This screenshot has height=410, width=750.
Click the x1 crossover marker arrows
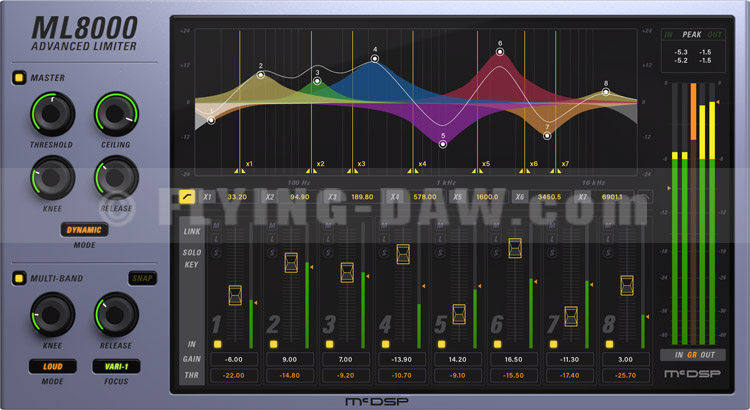coord(240,171)
